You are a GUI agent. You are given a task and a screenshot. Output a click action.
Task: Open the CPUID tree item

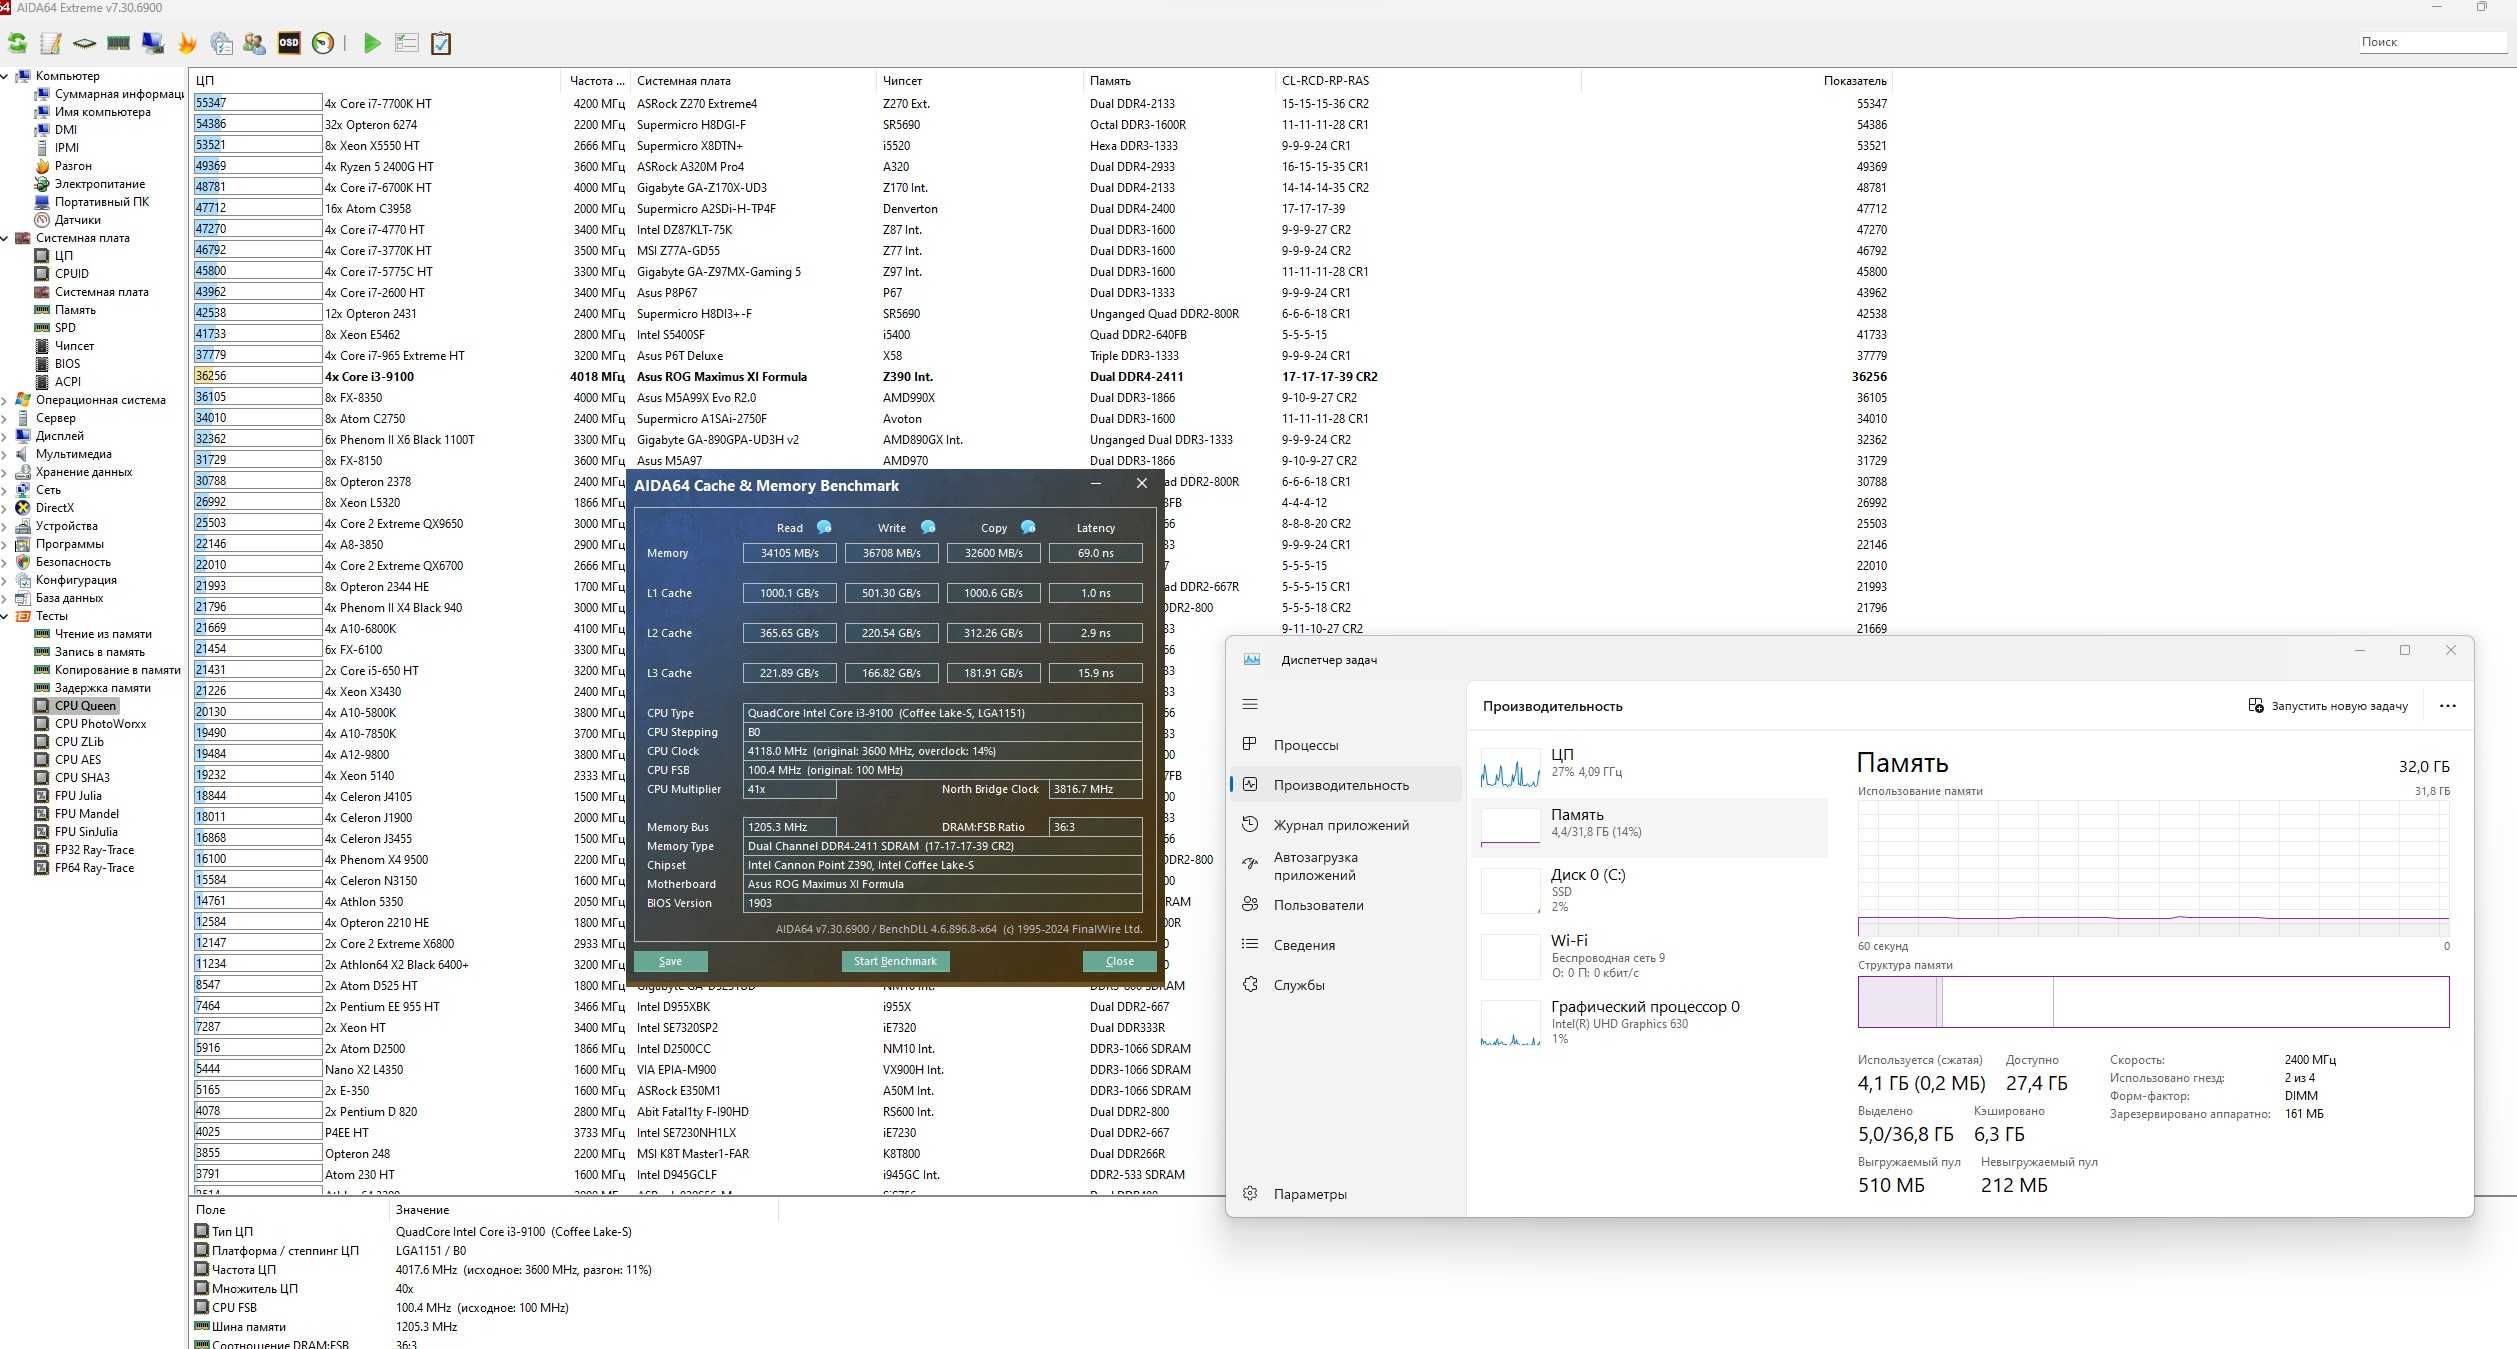pos(62,274)
